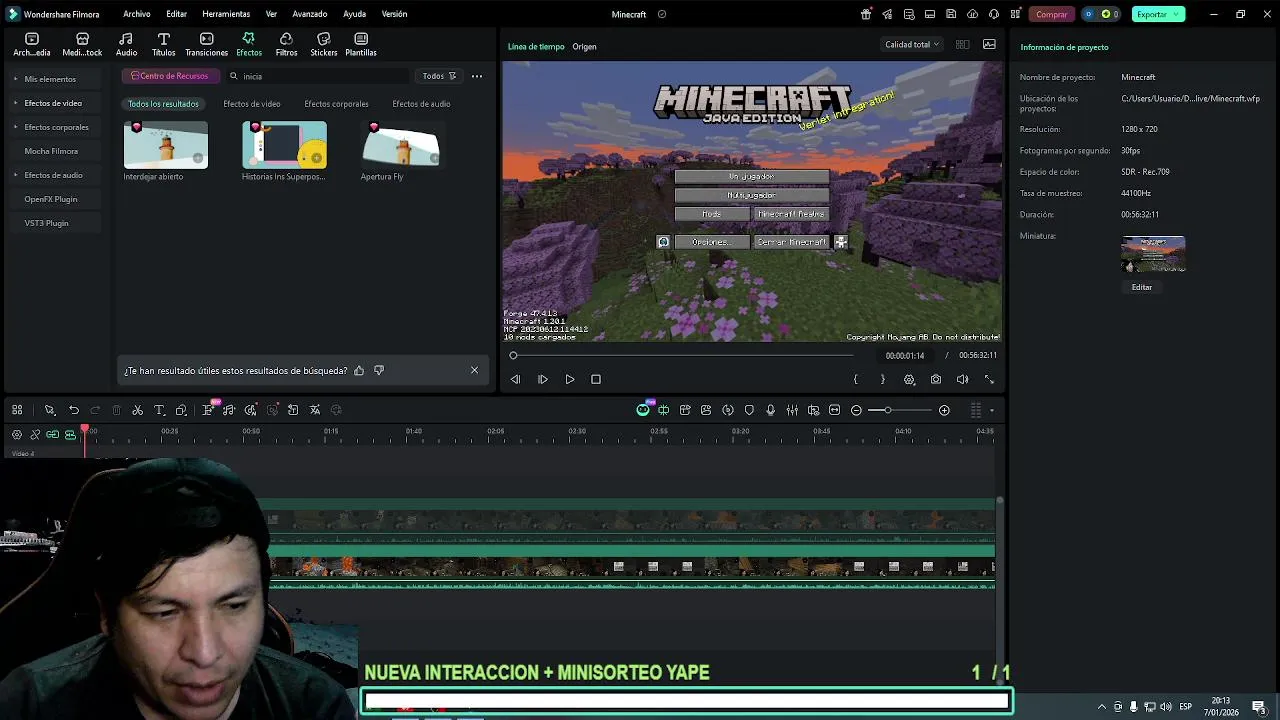Select the Interdejar abierto effect thumbnail
This screenshot has height=720, width=1280.
[x=166, y=145]
